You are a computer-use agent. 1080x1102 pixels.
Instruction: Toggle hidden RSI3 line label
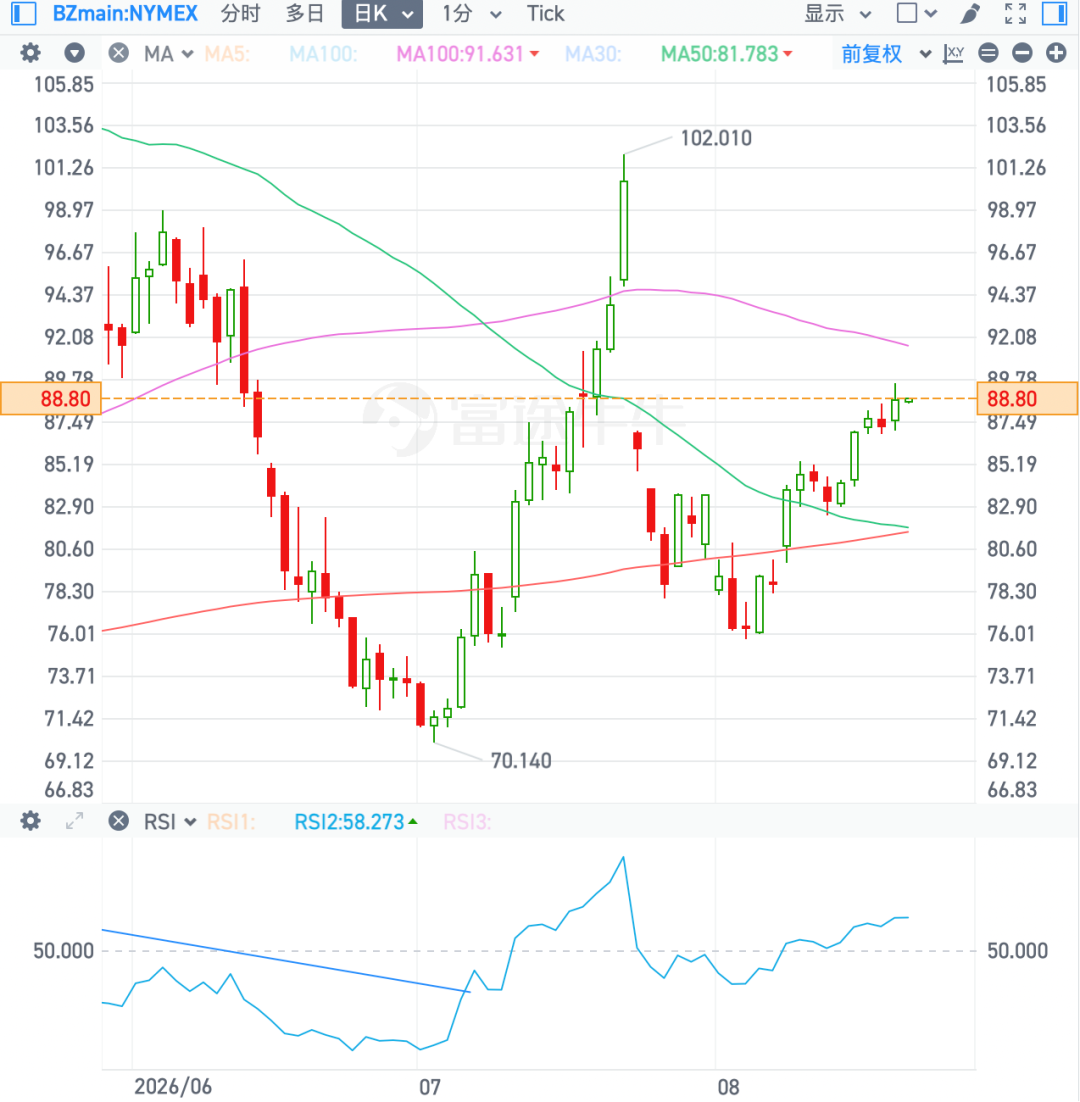coord(467,822)
